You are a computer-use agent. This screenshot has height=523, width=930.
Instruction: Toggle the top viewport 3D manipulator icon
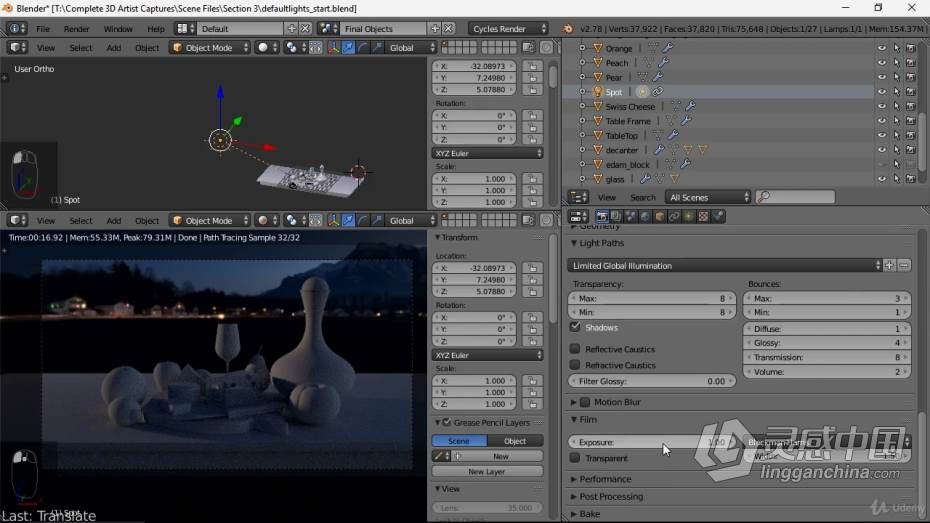pos(333,47)
